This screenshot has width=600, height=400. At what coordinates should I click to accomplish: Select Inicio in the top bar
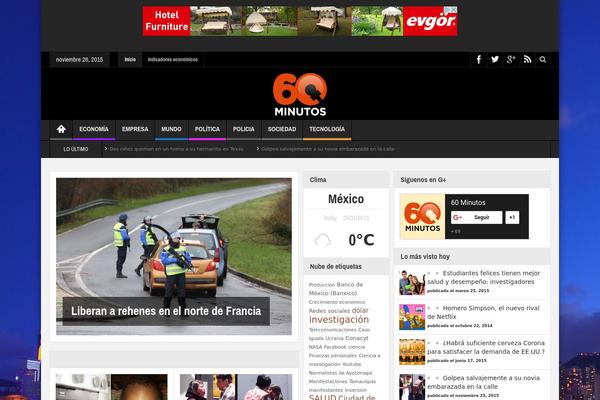click(130, 60)
